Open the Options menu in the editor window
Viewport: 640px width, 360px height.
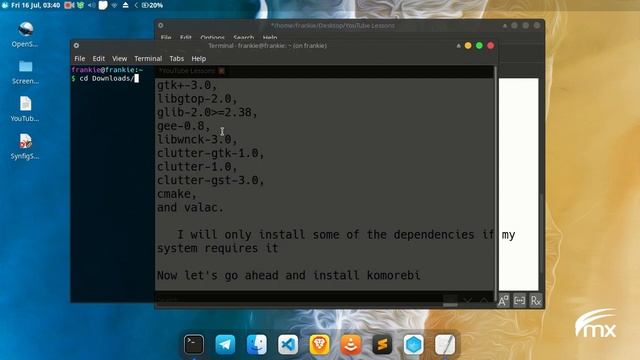(x=212, y=38)
